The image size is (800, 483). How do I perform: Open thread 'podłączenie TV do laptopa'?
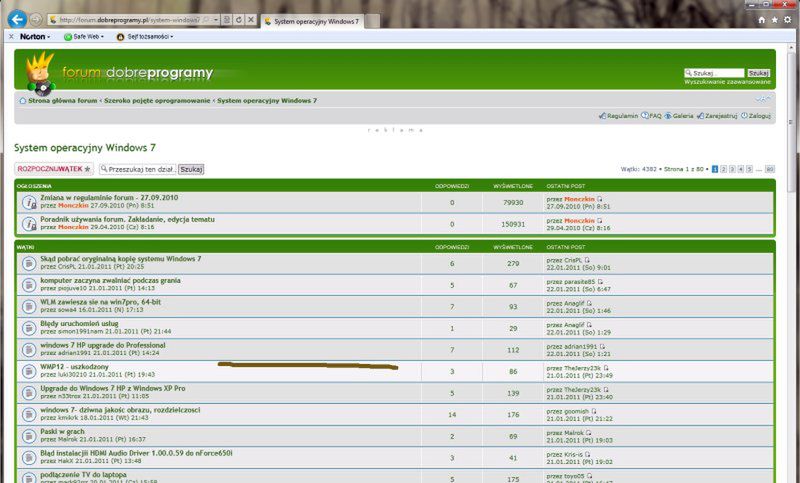tap(83, 474)
